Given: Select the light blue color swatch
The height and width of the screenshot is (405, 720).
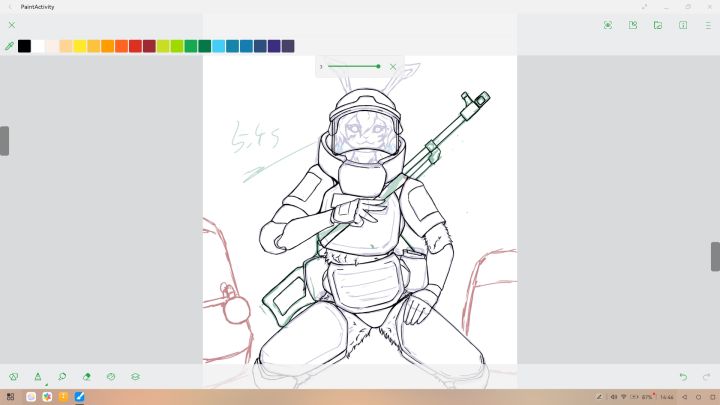Looking at the screenshot, I should click(x=219, y=46).
